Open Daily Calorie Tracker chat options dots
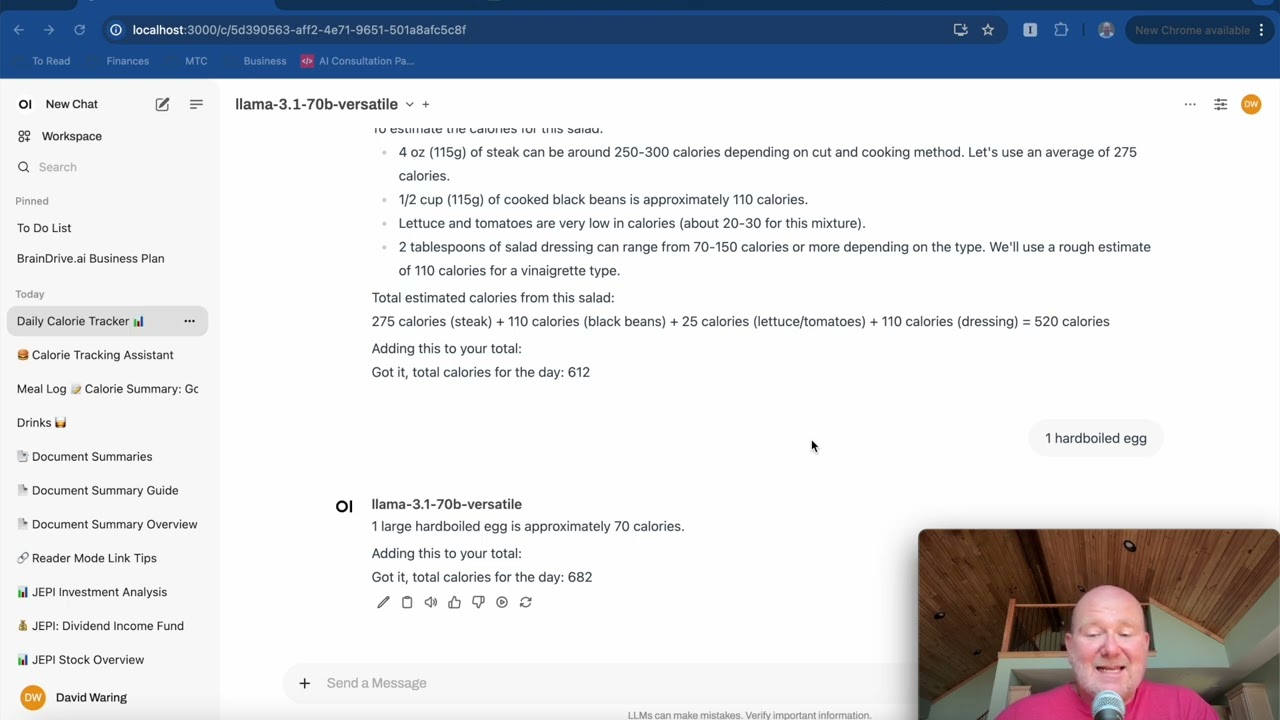 [x=189, y=321]
